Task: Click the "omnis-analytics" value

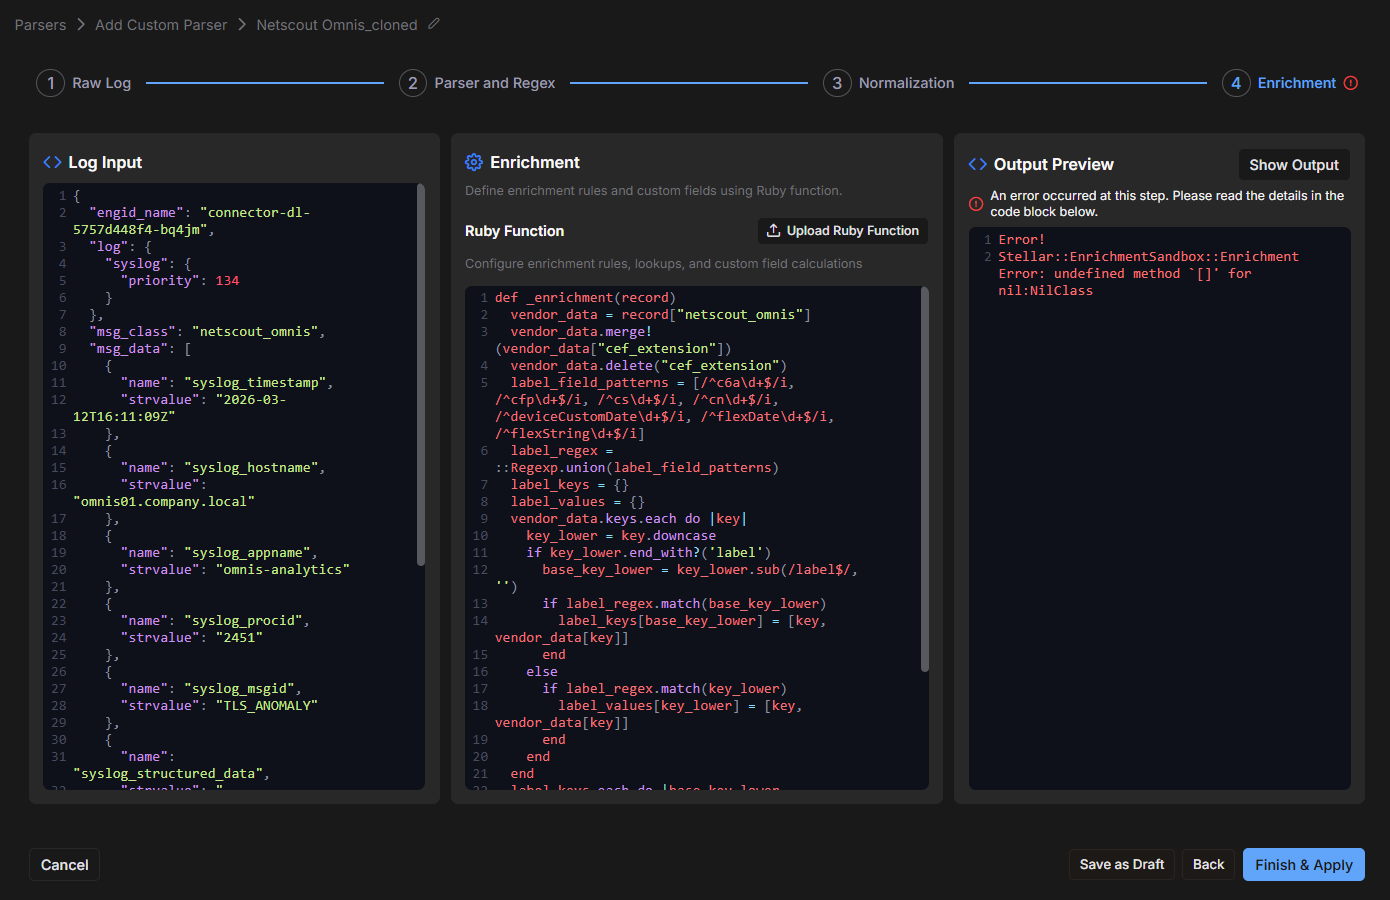Action: tap(283, 569)
